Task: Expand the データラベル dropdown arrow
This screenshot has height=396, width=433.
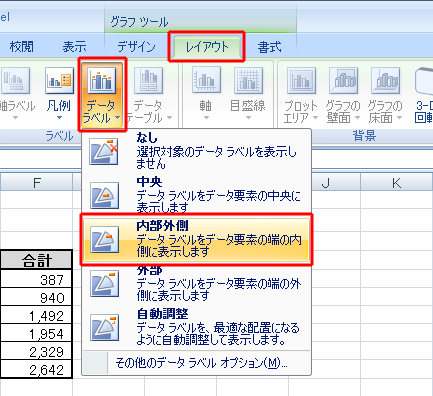Action: tap(117, 118)
